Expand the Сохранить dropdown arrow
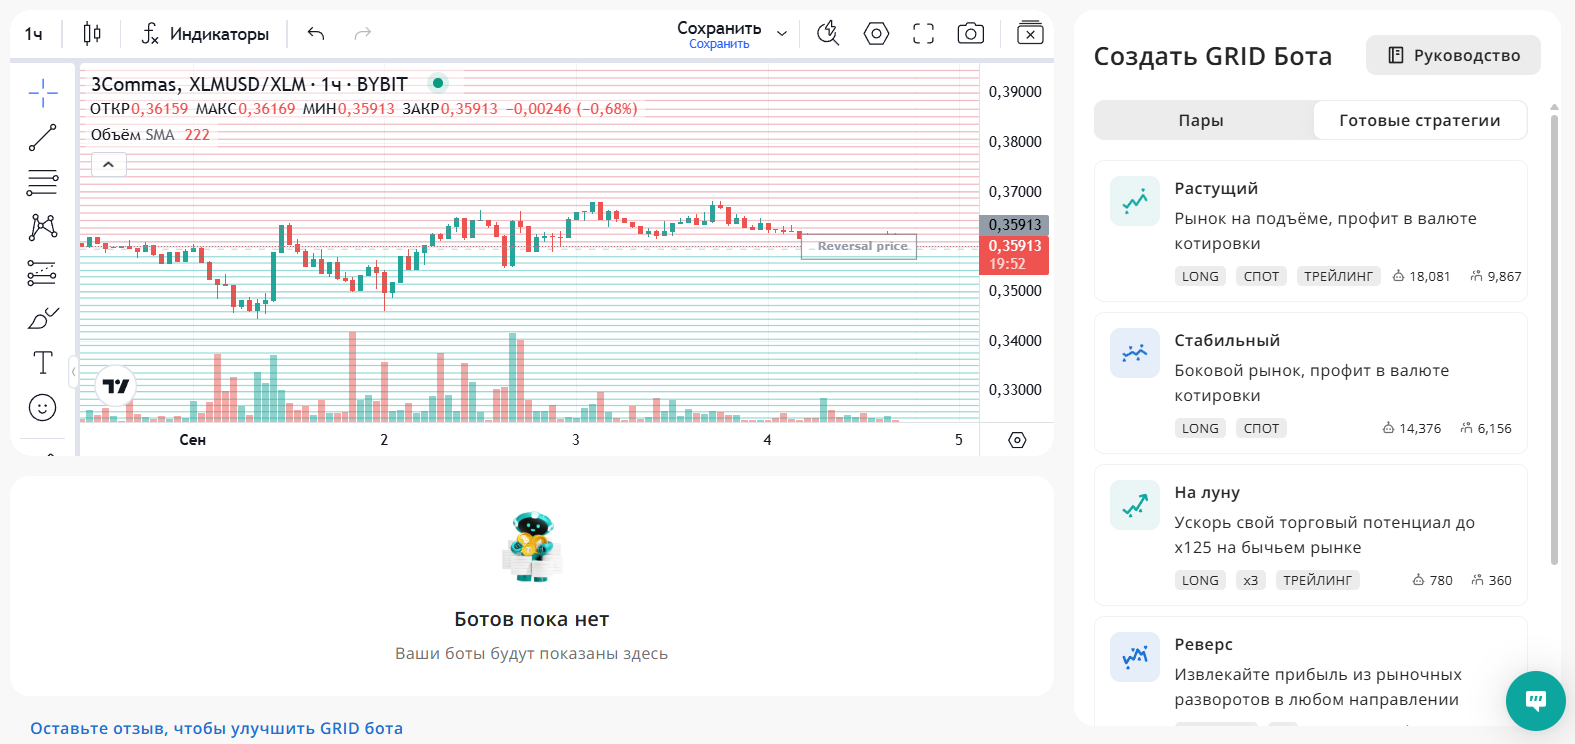 [x=782, y=34]
